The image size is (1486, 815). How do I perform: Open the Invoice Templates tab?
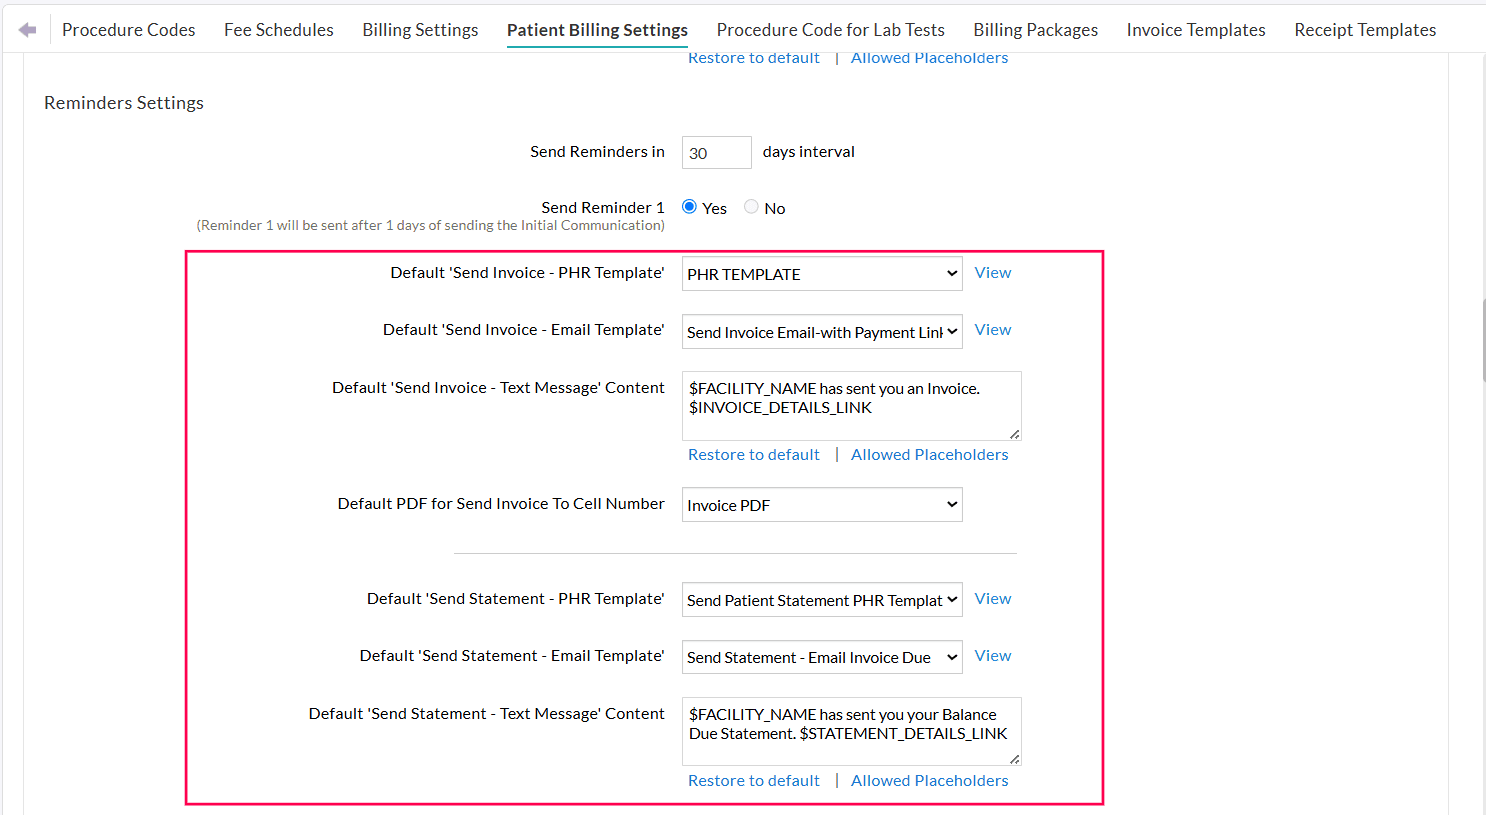[x=1195, y=29]
